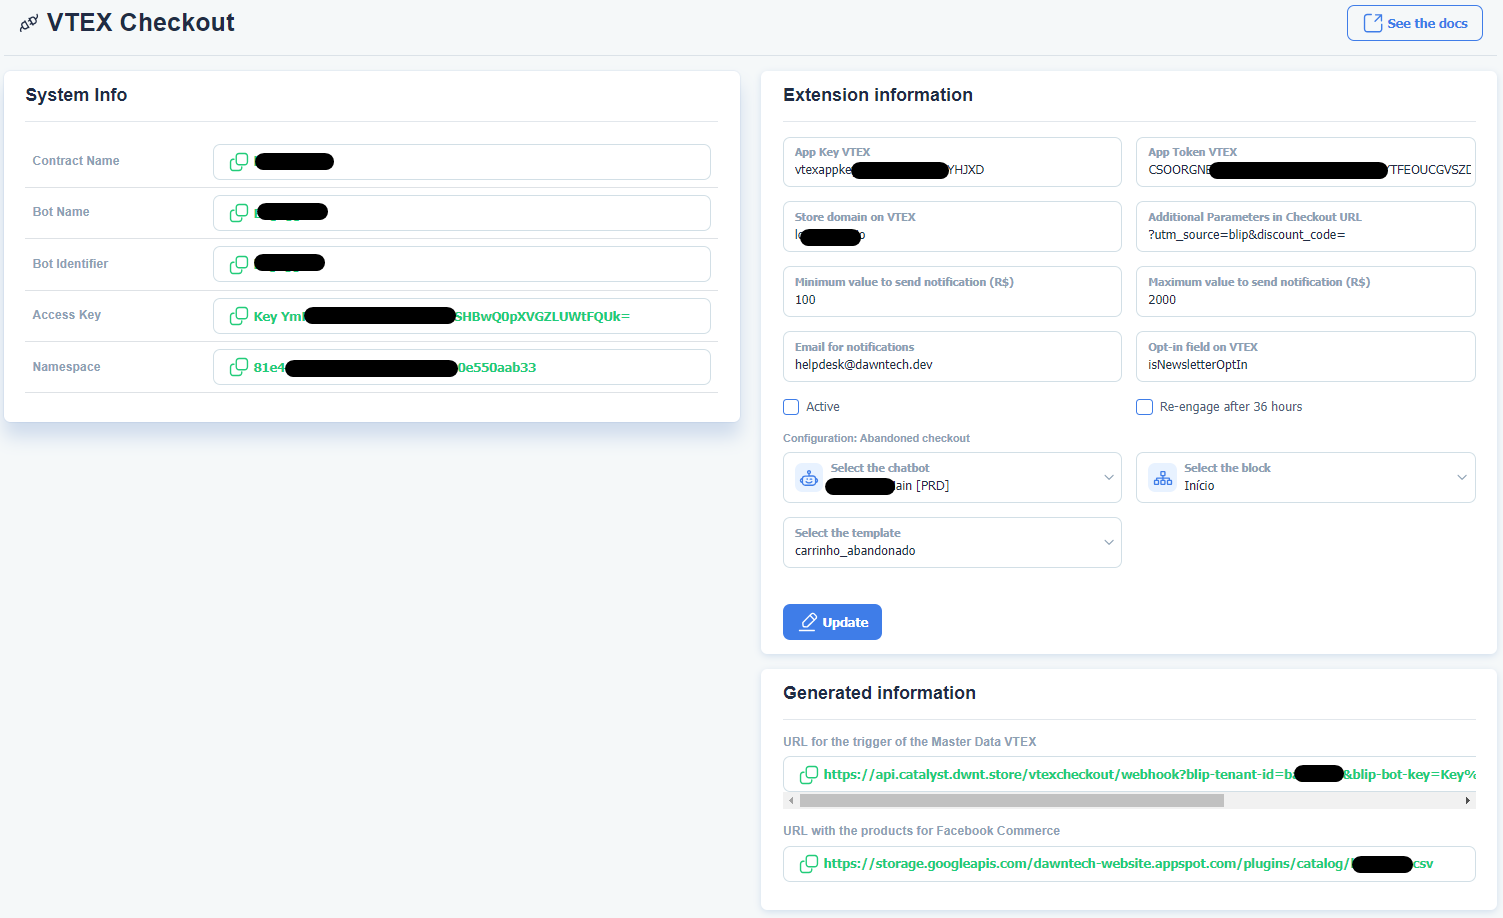Click the Contract Name label
This screenshot has width=1503, height=918.
pyautogui.click(x=76, y=161)
